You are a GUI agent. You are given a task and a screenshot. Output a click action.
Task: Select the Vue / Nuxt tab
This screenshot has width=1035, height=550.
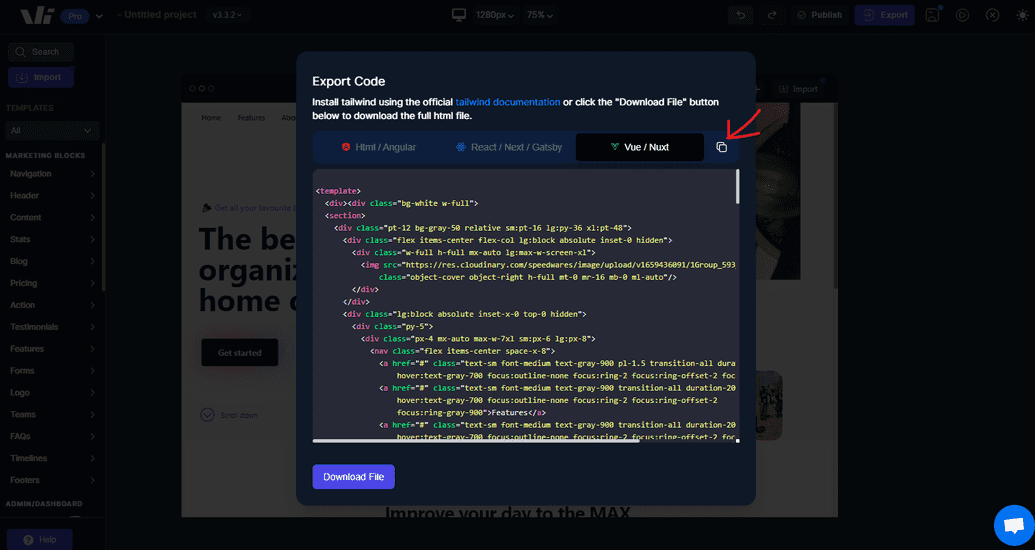point(640,147)
